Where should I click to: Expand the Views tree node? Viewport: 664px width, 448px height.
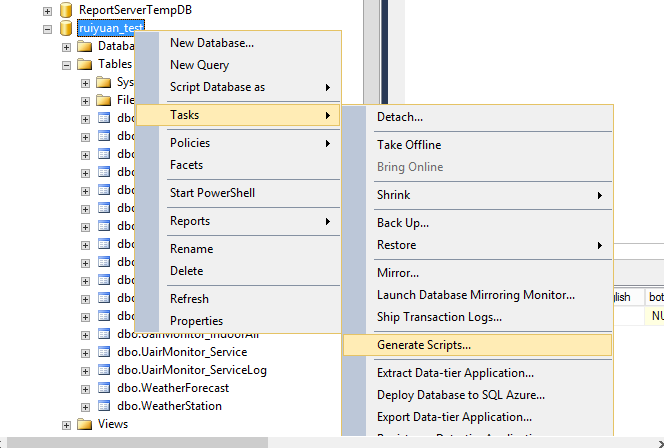67,424
